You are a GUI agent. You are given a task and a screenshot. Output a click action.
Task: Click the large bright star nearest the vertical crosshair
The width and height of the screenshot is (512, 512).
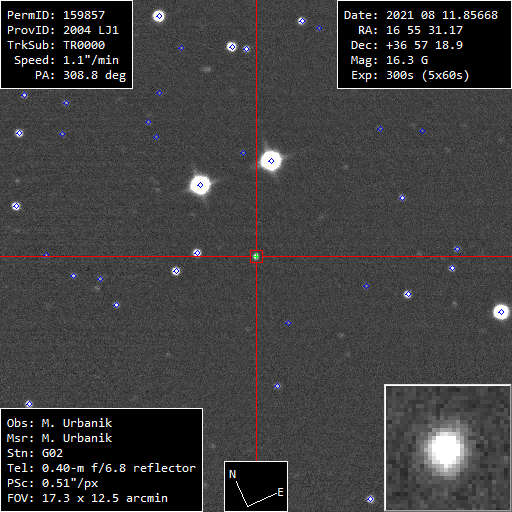pos(271,161)
